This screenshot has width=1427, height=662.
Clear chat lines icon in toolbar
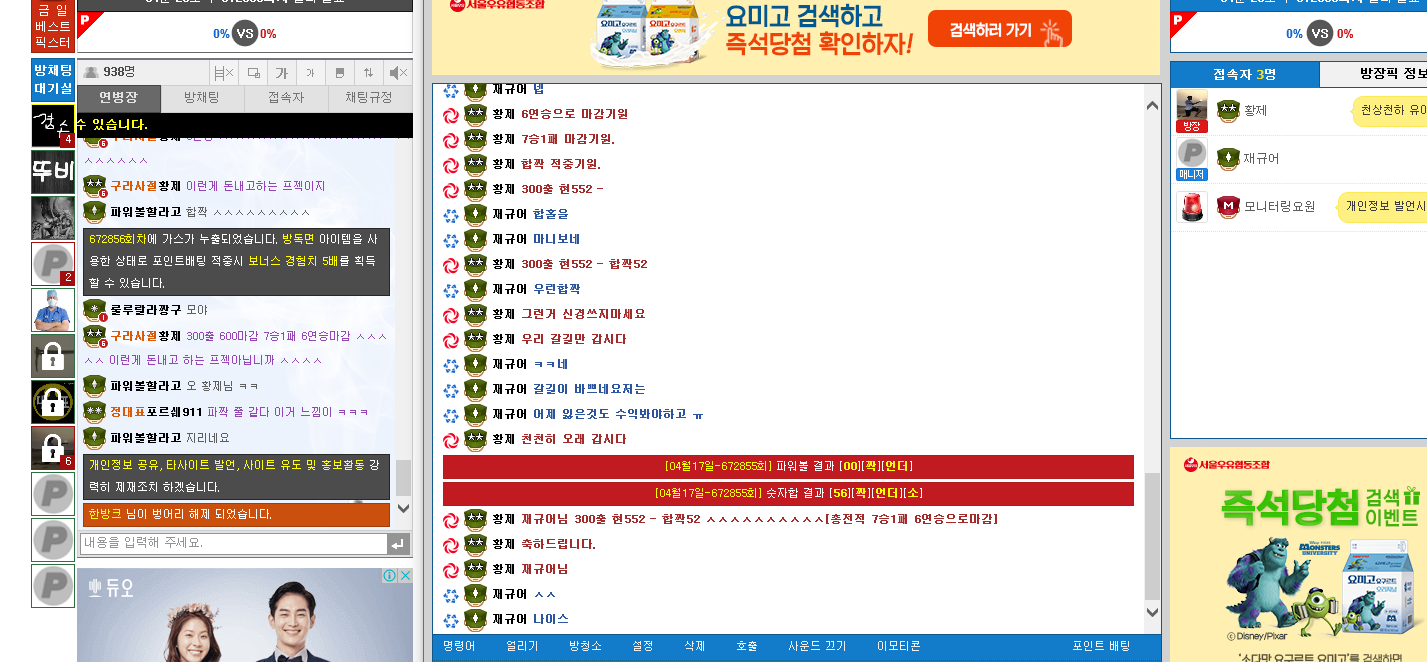(223, 72)
